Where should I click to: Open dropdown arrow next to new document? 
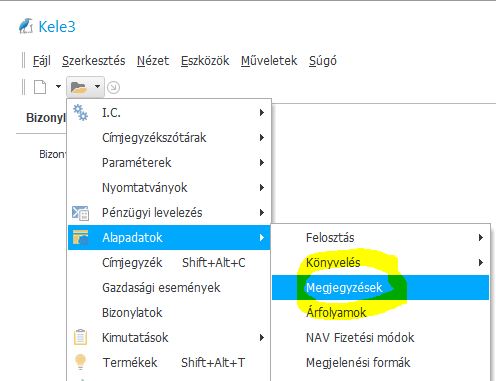point(58,87)
